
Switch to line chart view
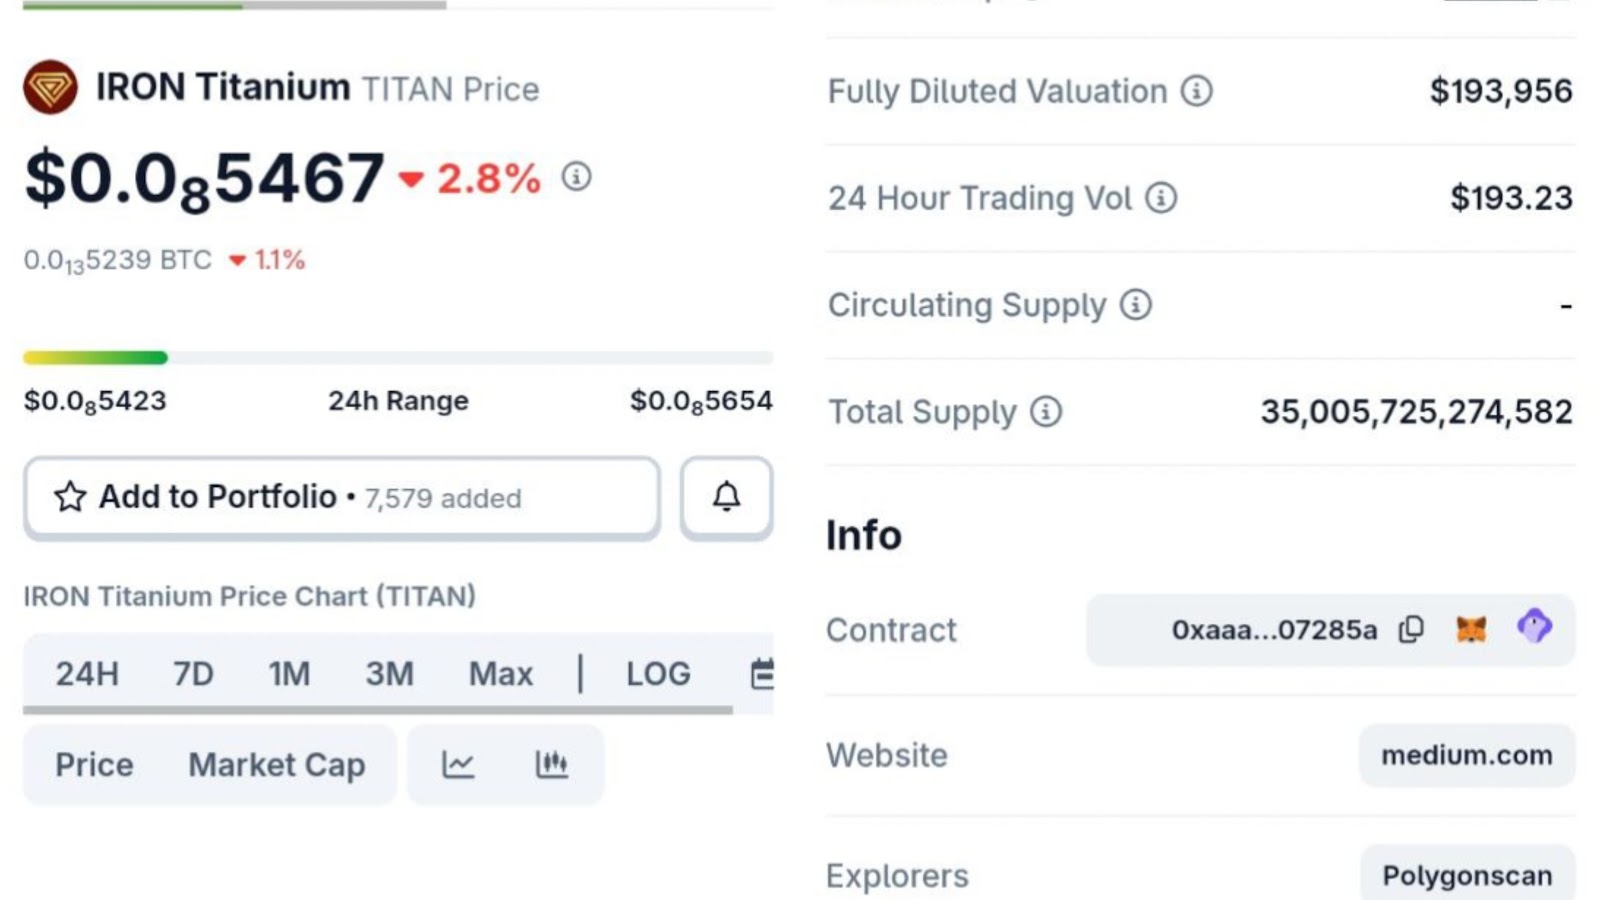458,765
